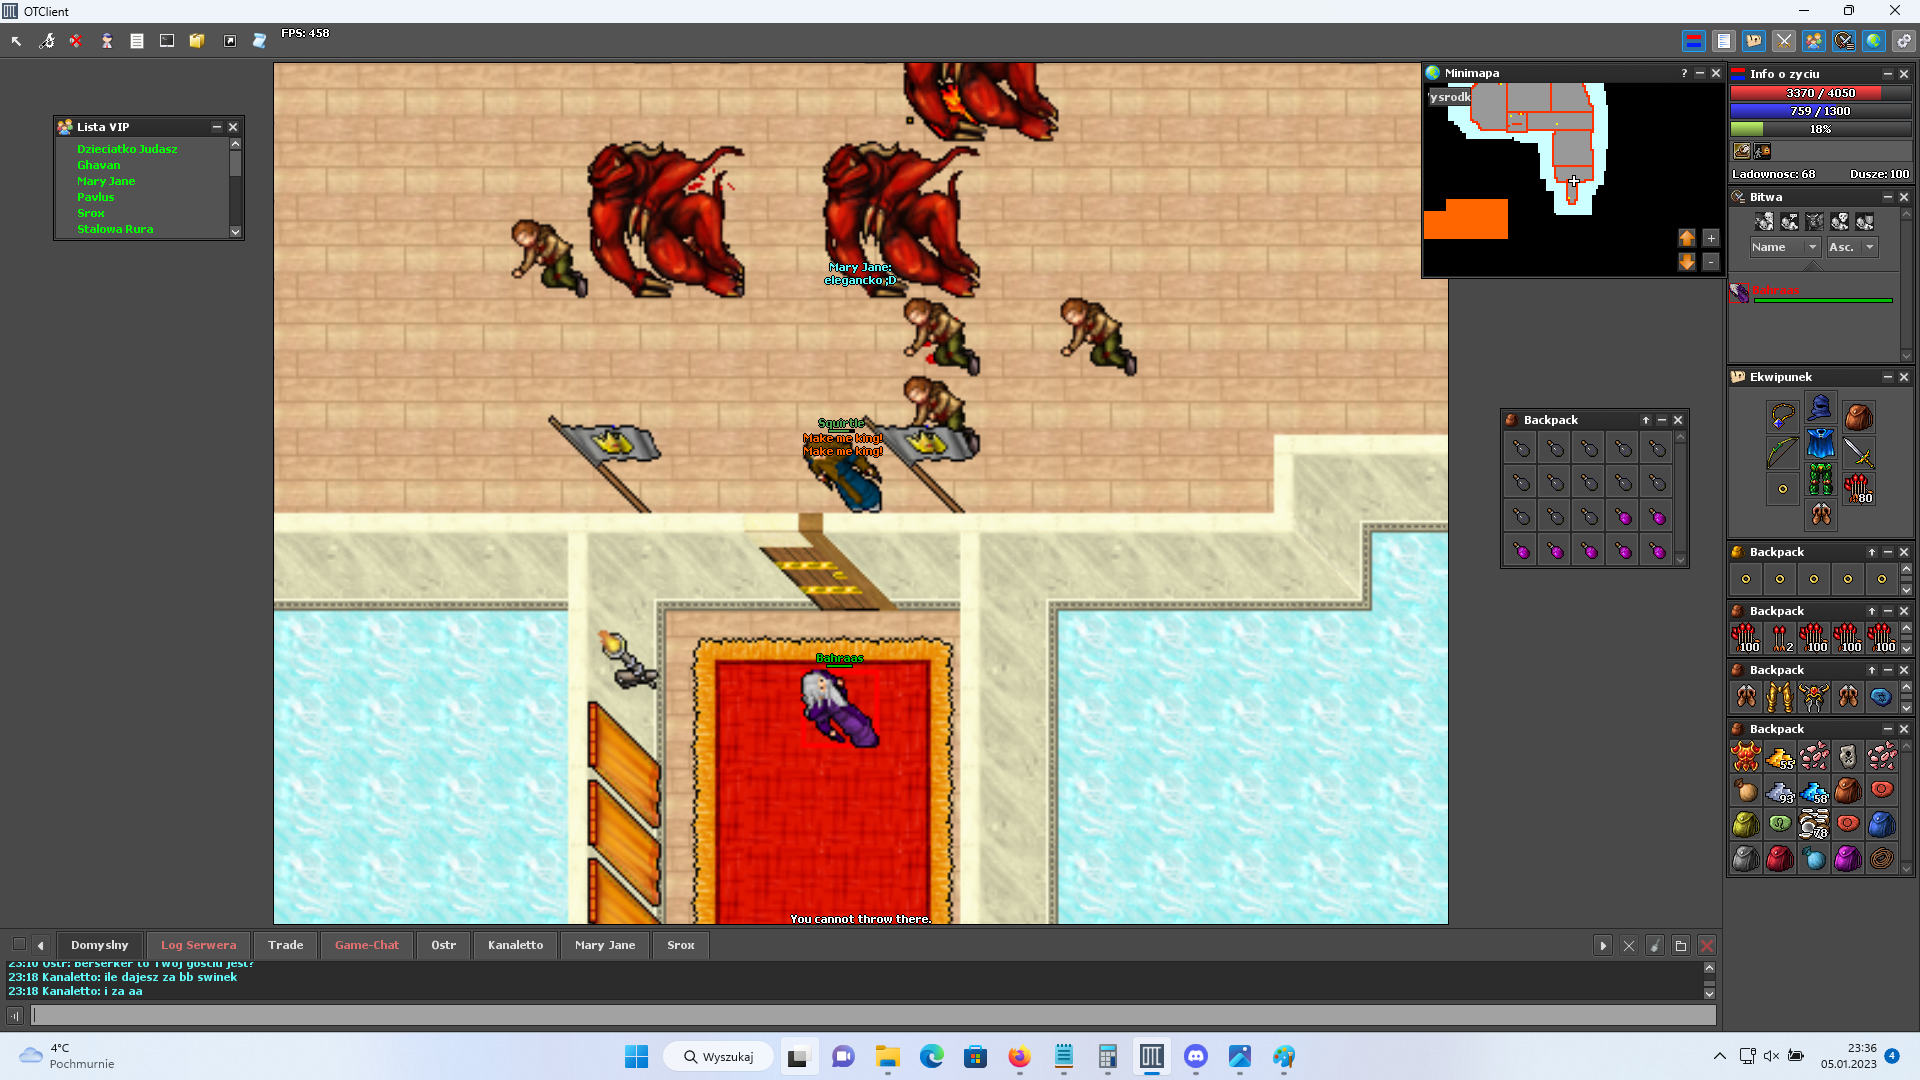Image resolution: width=1920 pixels, height=1080 pixels.
Task: Open the gears settings icon at top right
Action: [x=1903, y=41]
